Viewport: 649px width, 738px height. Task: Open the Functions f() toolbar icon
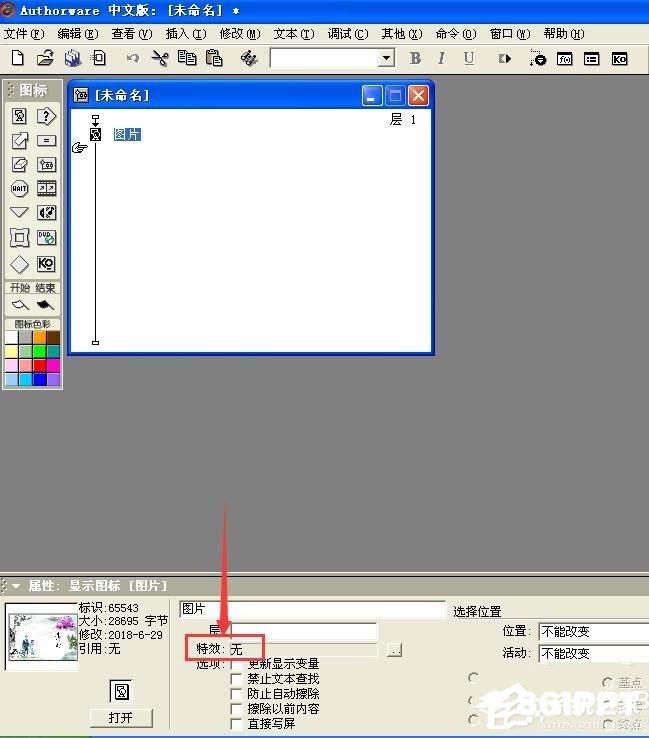(565, 59)
